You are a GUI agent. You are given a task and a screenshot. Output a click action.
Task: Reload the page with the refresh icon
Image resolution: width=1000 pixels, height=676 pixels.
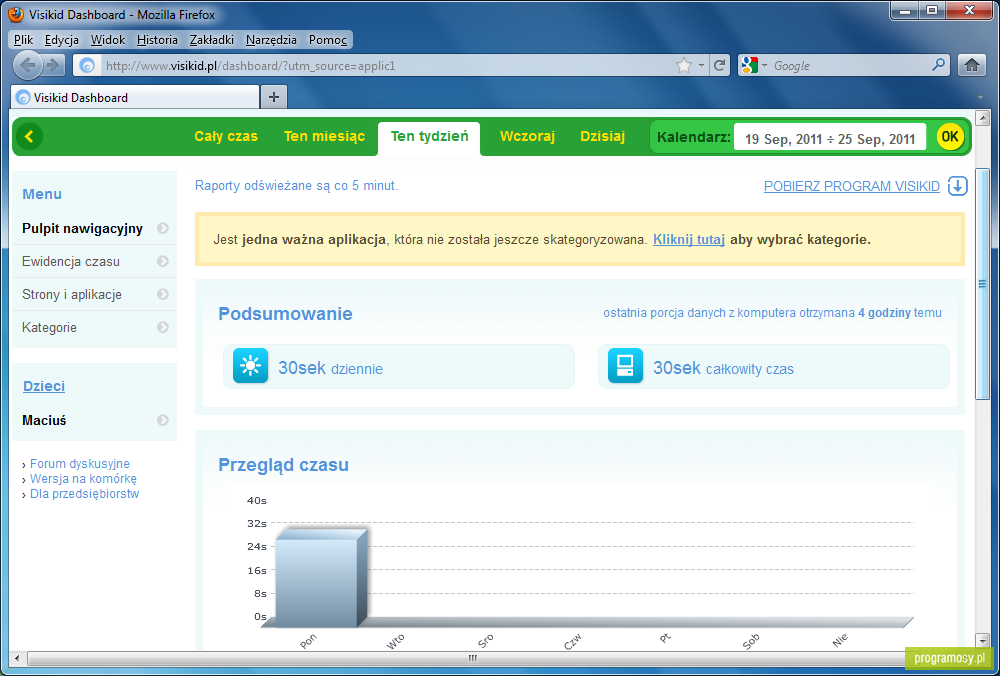click(x=719, y=65)
